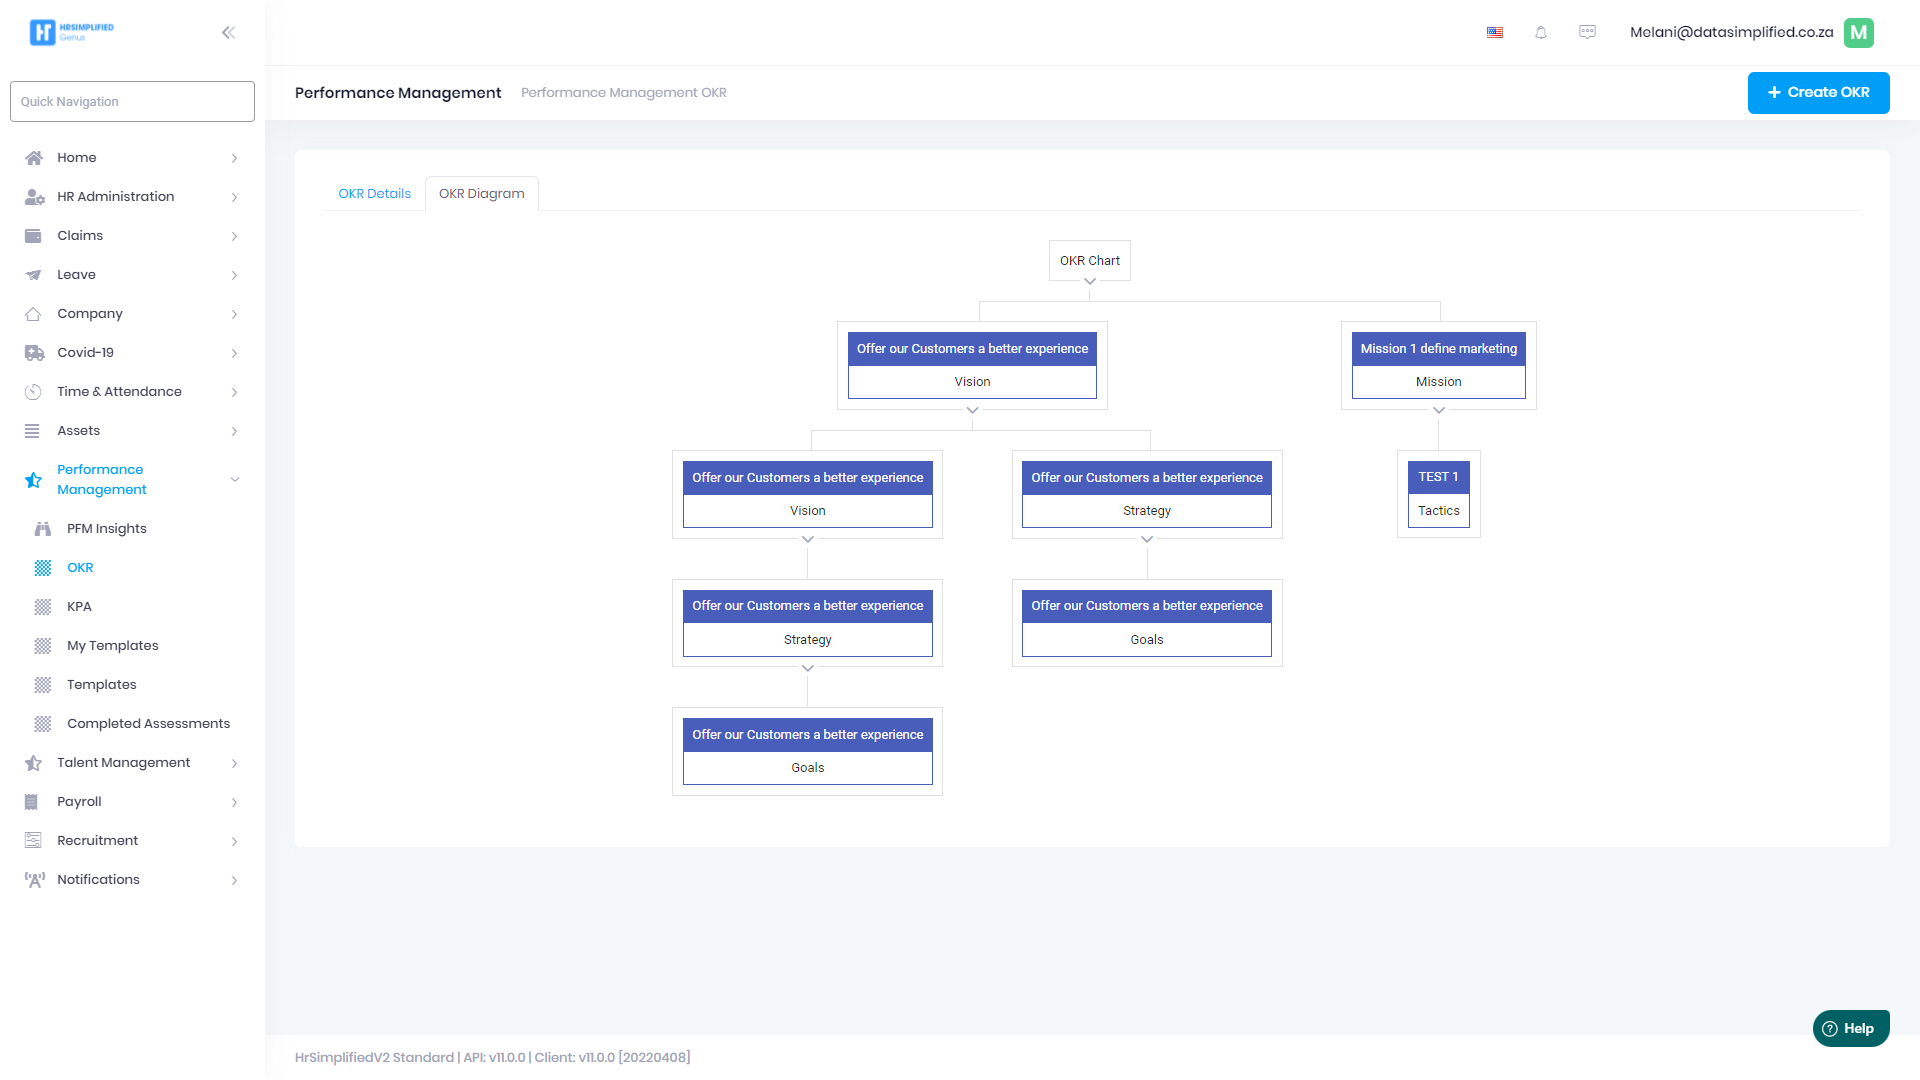The image size is (1920, 1080).
Task: Open notifications bell icon in header
Action: point(1541,33)
